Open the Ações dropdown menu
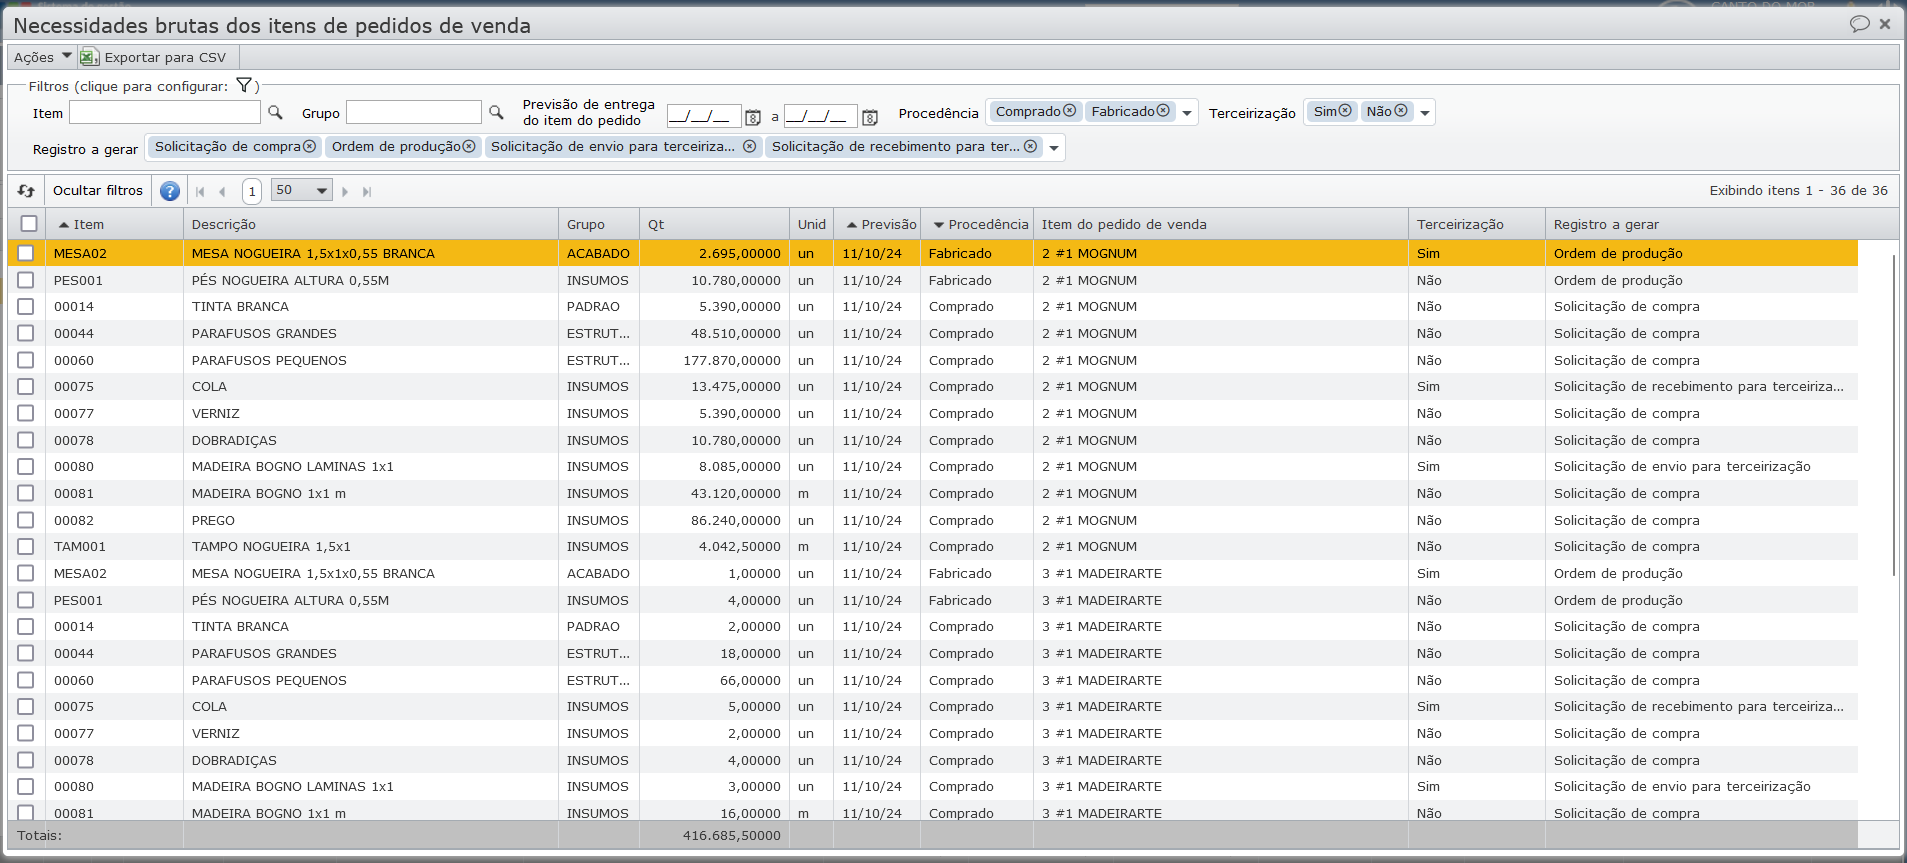Image resolution: width=1907 pixels, height=863 pixels. pyautogui.click(x=42, y=57)
